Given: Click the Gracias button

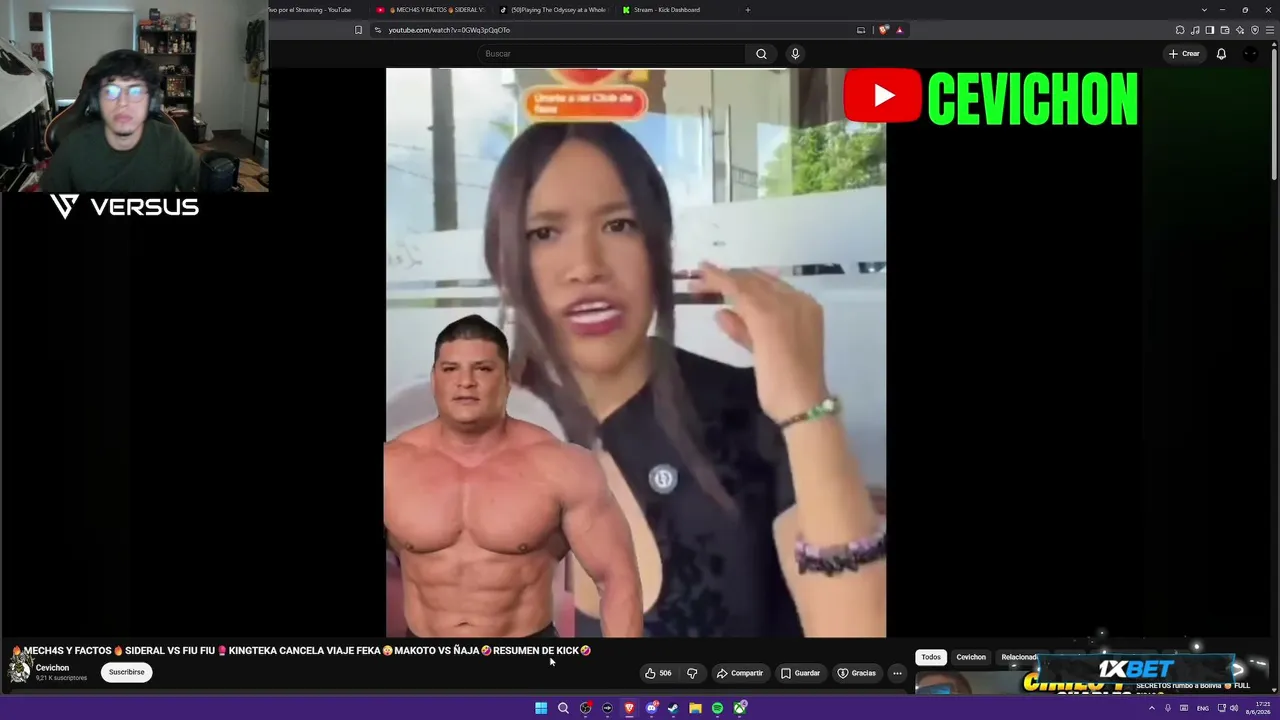Looking at the screenshot, I should pyautogui.click(x=857, y=673).
